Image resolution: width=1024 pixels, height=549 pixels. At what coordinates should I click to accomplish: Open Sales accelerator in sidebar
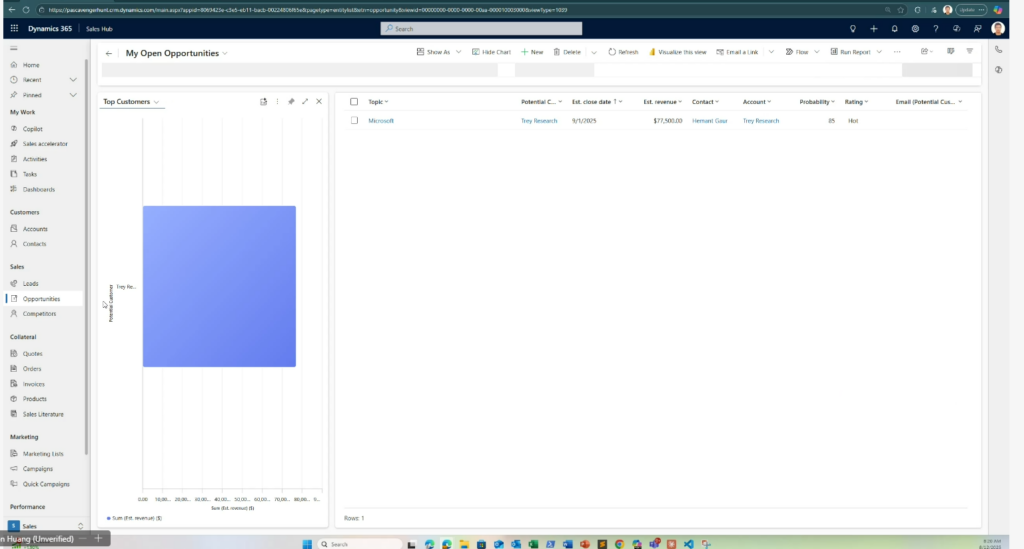(44, 144)
